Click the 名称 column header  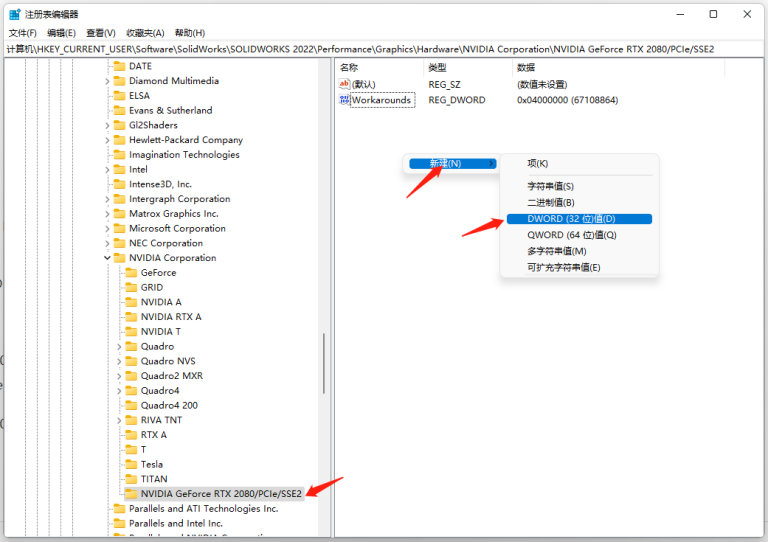tap(379, 68)
